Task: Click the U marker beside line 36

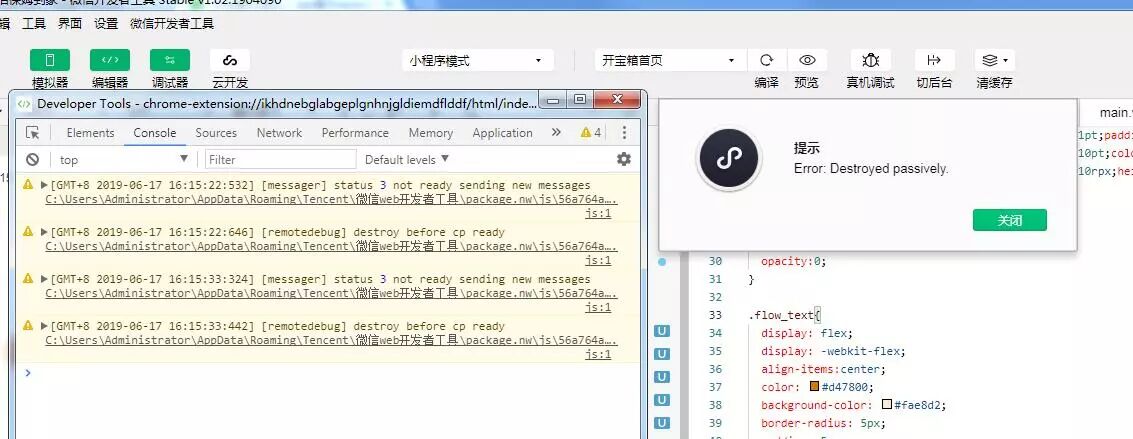Action: tap(662, 377)
